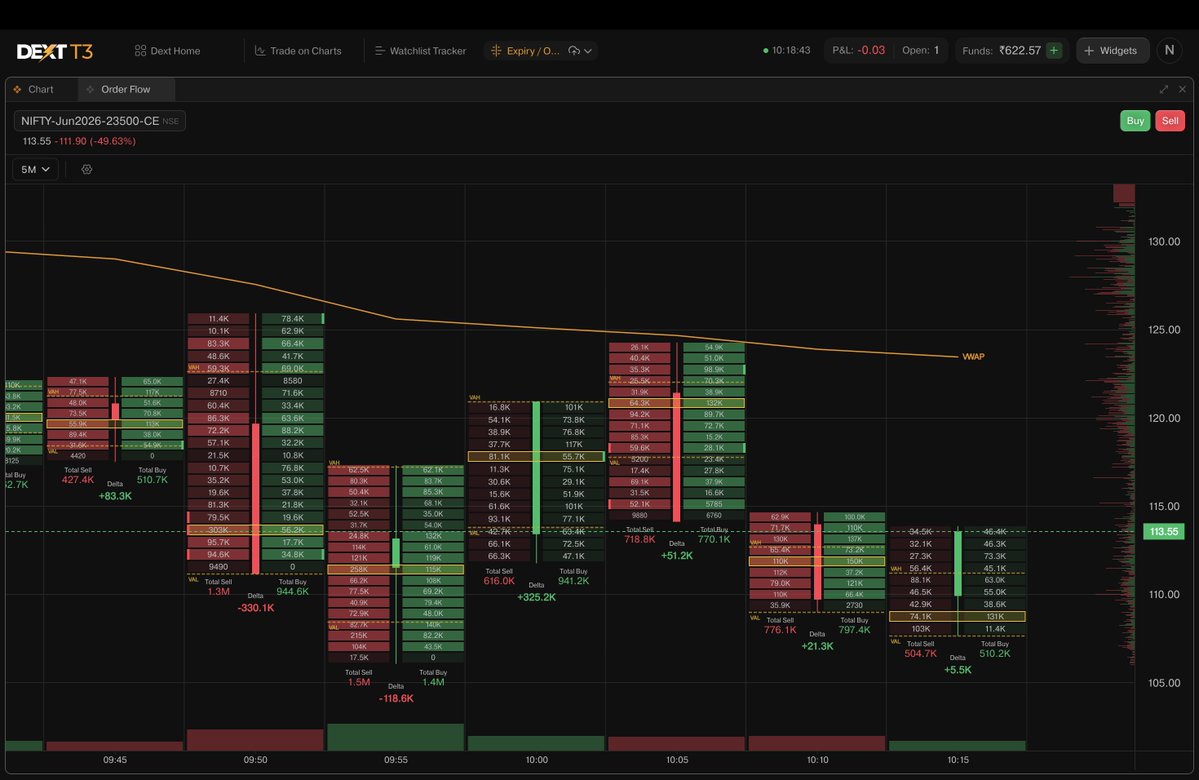Click the red Sell button

[1170, 121]
